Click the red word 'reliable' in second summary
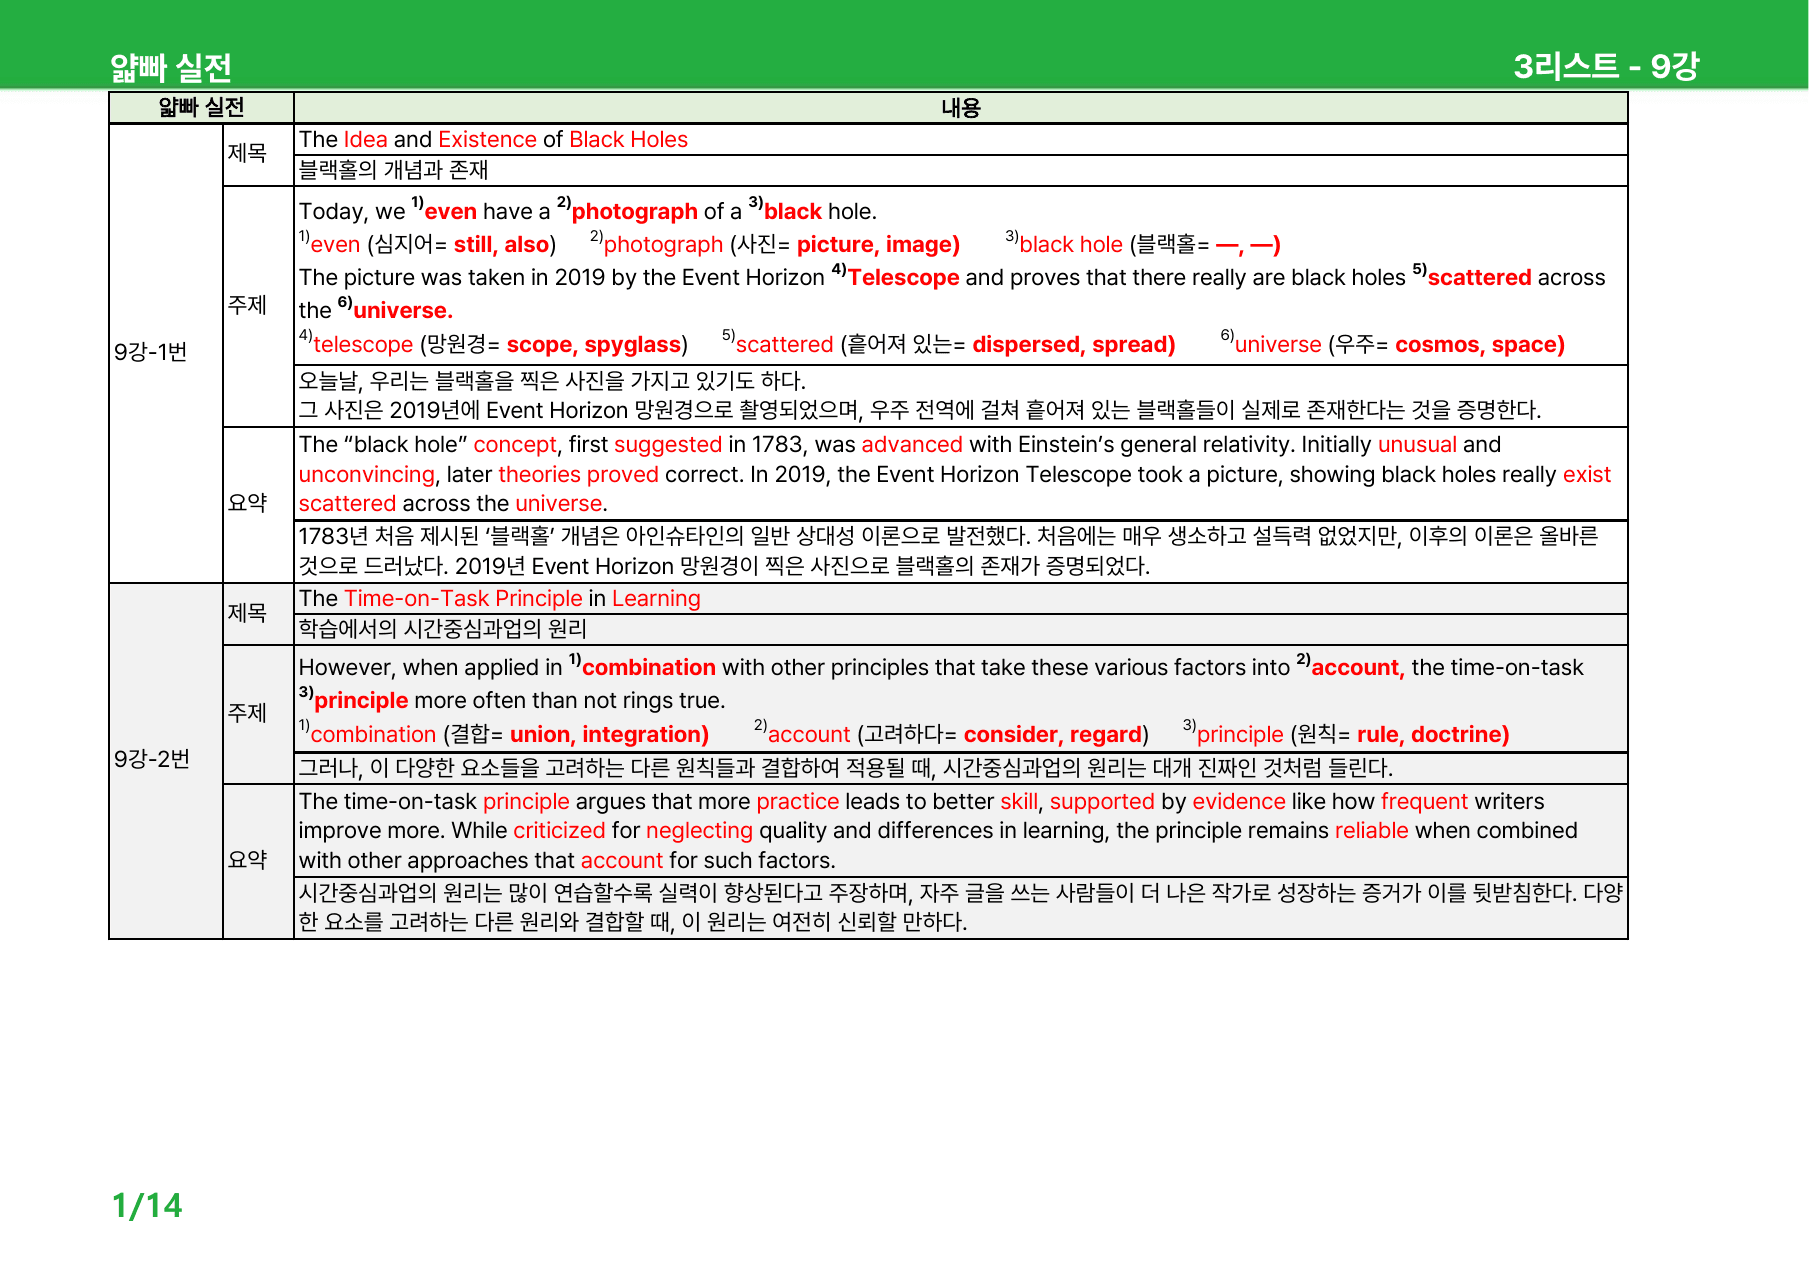Screen dimensions: 1809x1279 point(1371,831)
